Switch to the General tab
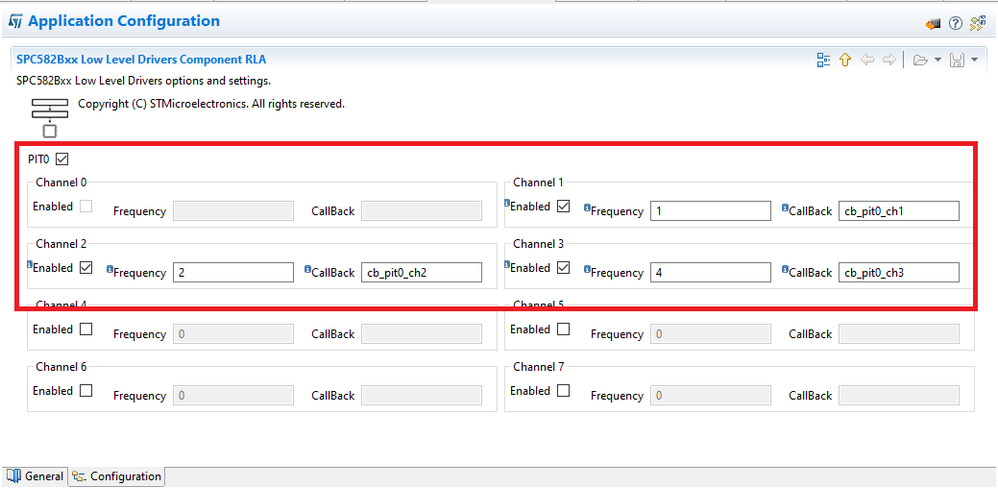998x488 pixels. (x=36, y=476)
